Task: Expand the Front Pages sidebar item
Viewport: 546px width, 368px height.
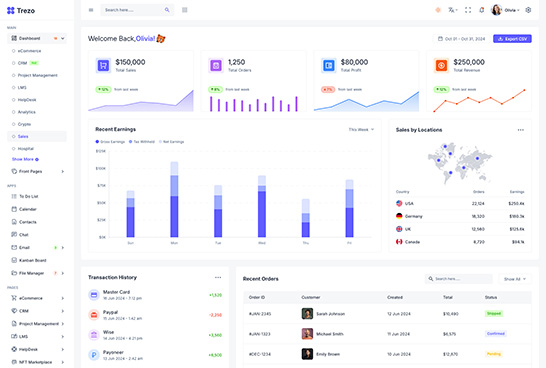Action: (x=37, y=171)
